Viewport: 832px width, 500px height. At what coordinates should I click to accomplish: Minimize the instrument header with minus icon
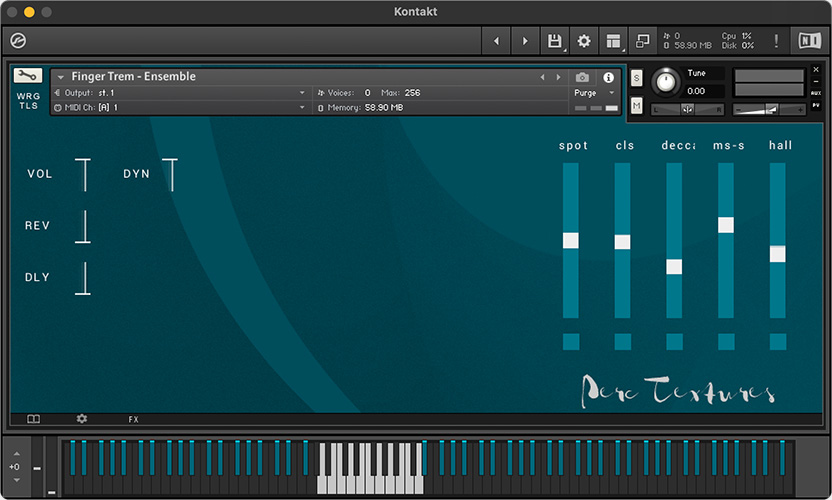816,81
